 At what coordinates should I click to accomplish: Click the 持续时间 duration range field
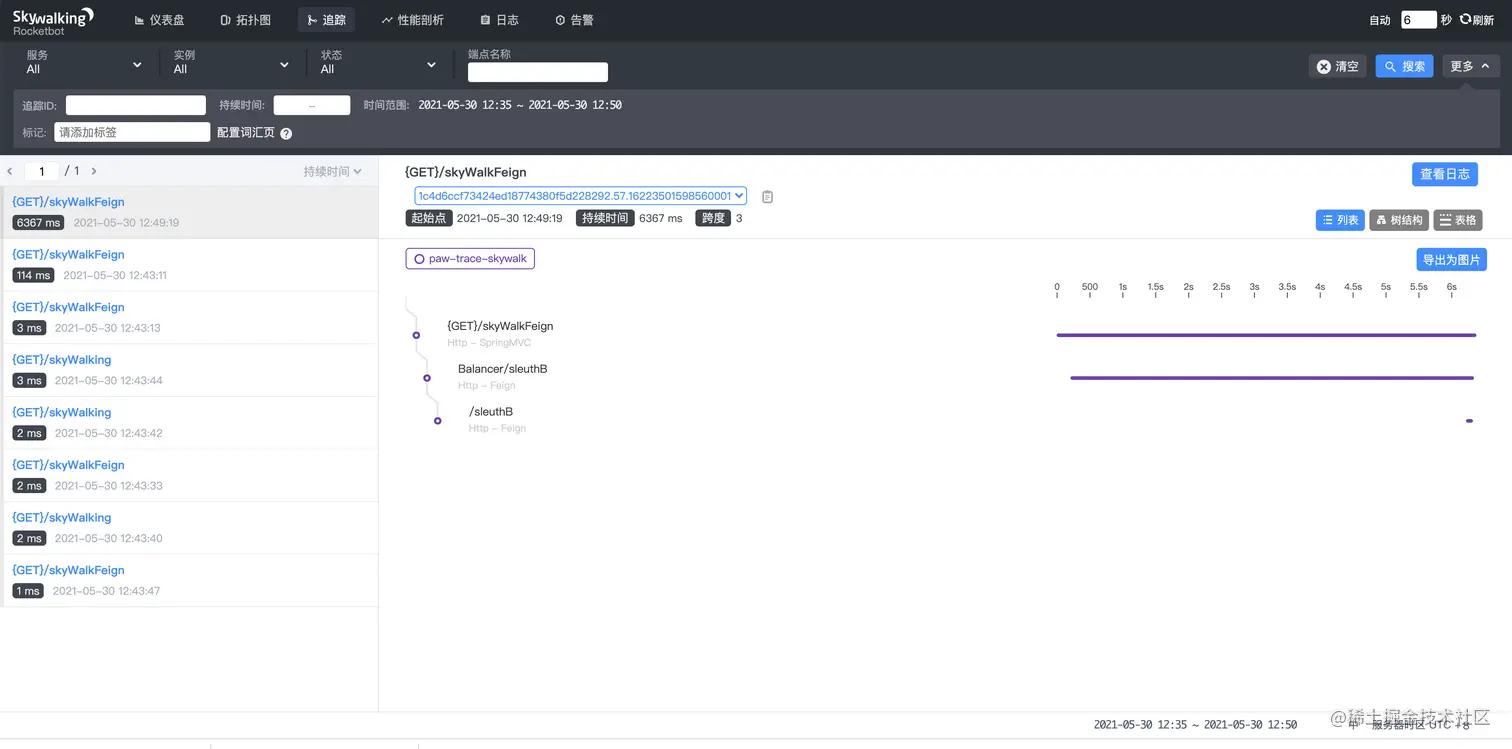(x=312, y=105)
